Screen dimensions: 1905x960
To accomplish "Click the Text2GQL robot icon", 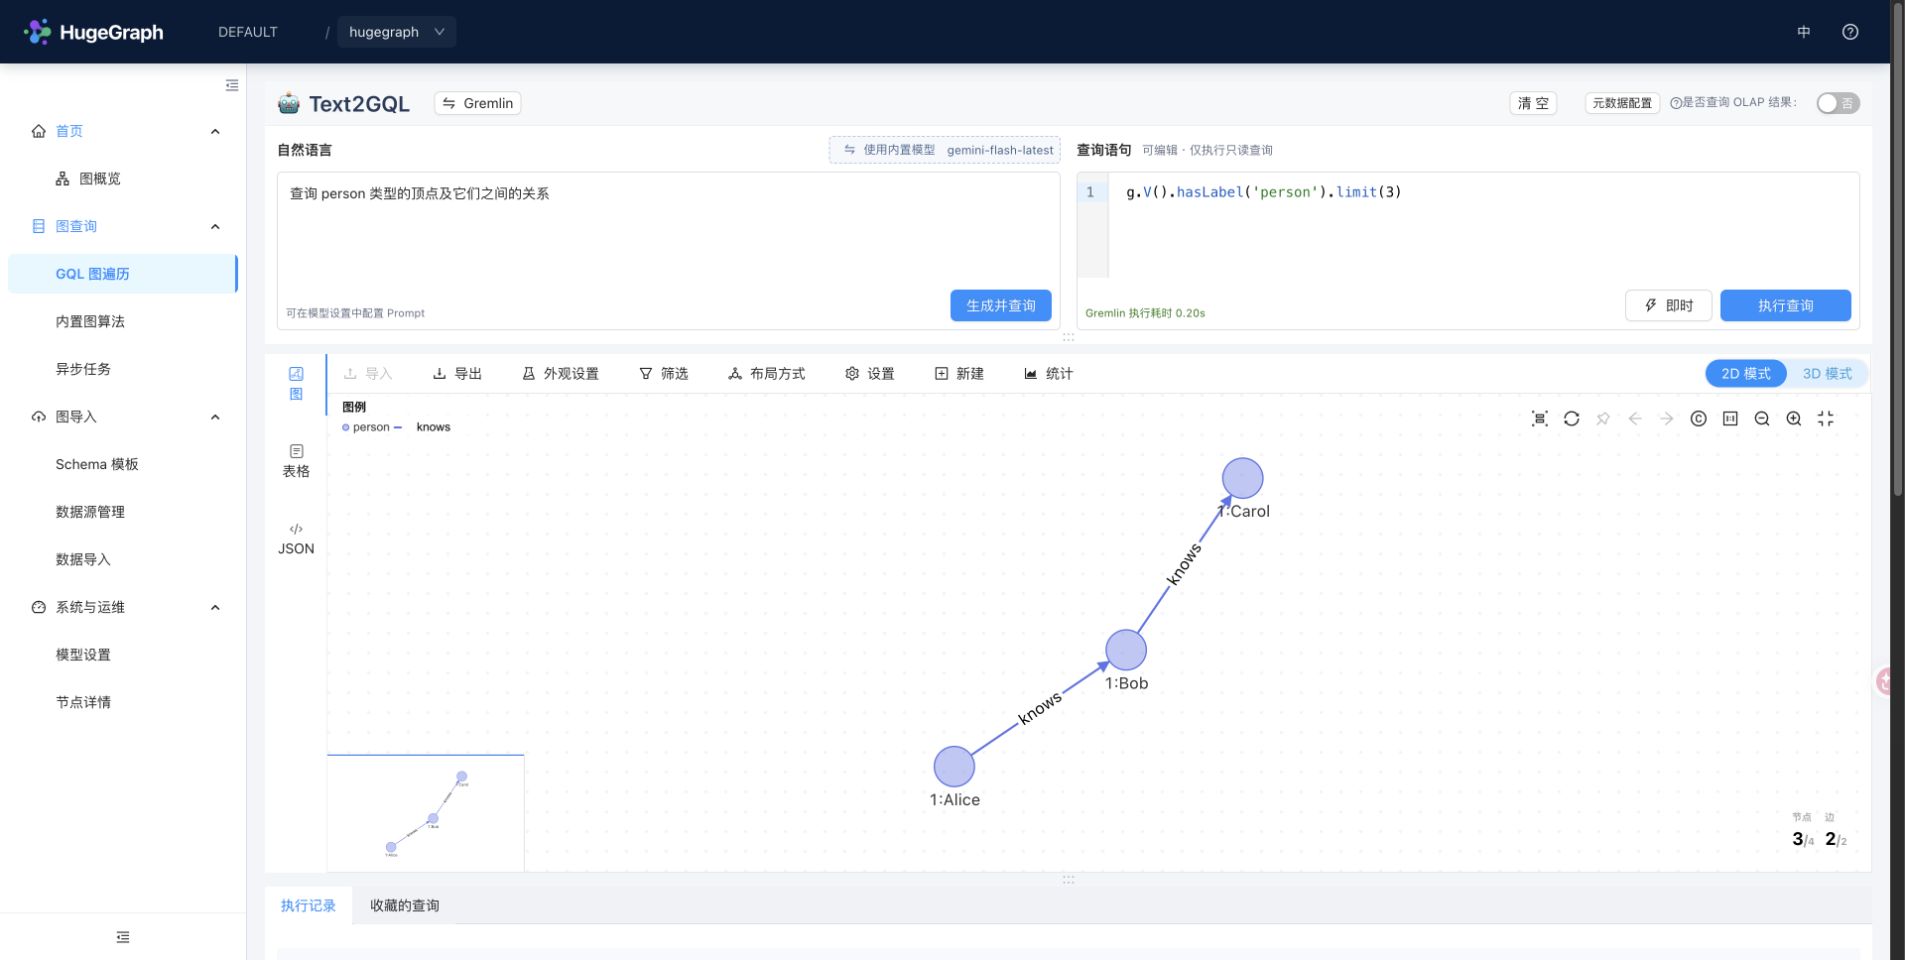I will click(289, 103).
